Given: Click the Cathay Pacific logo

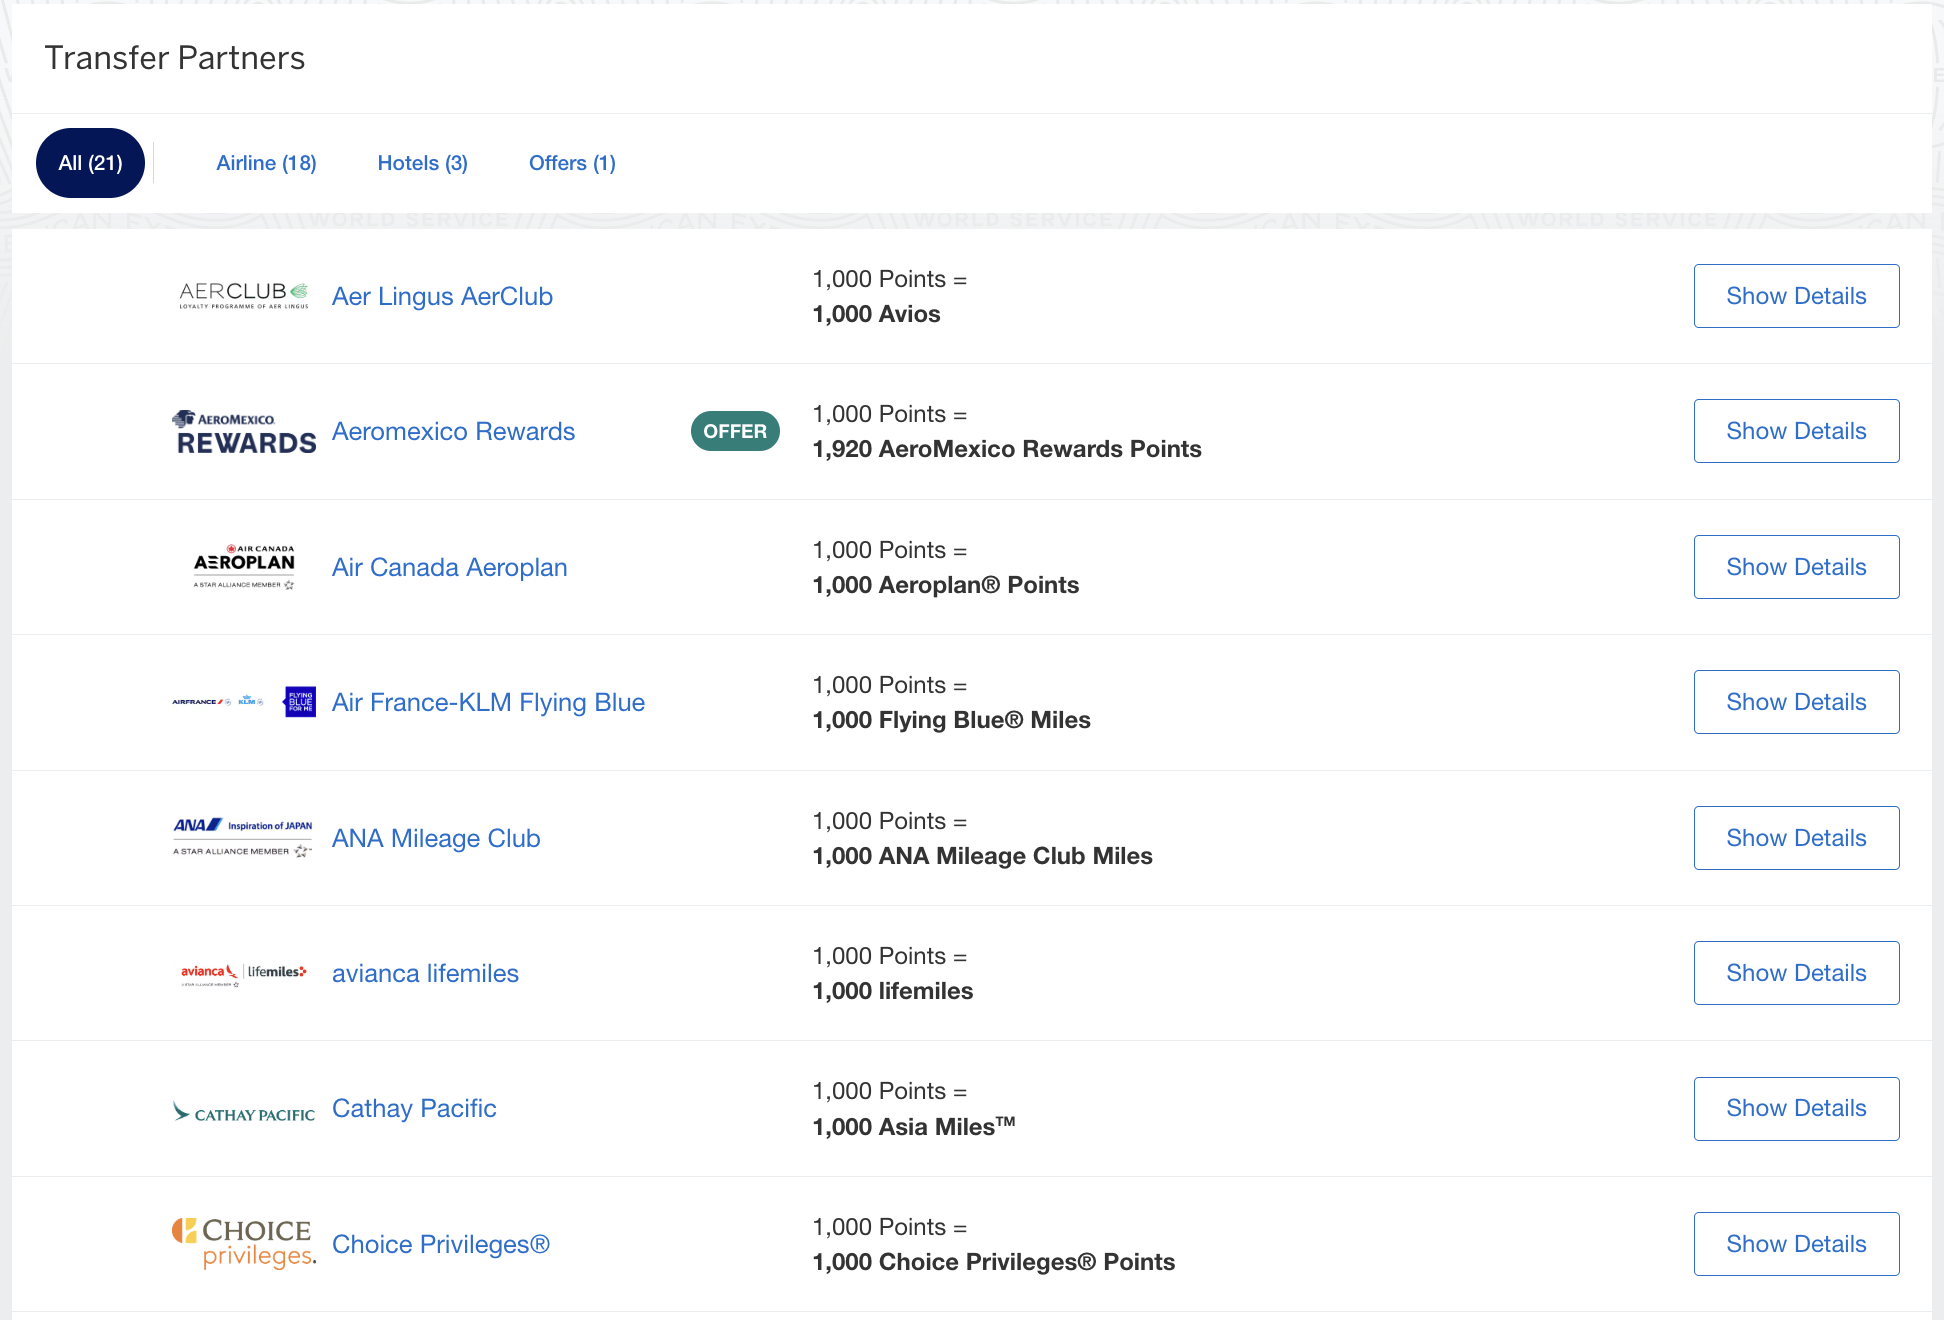Looking at the screenshot, I should tap(242, 1108).
